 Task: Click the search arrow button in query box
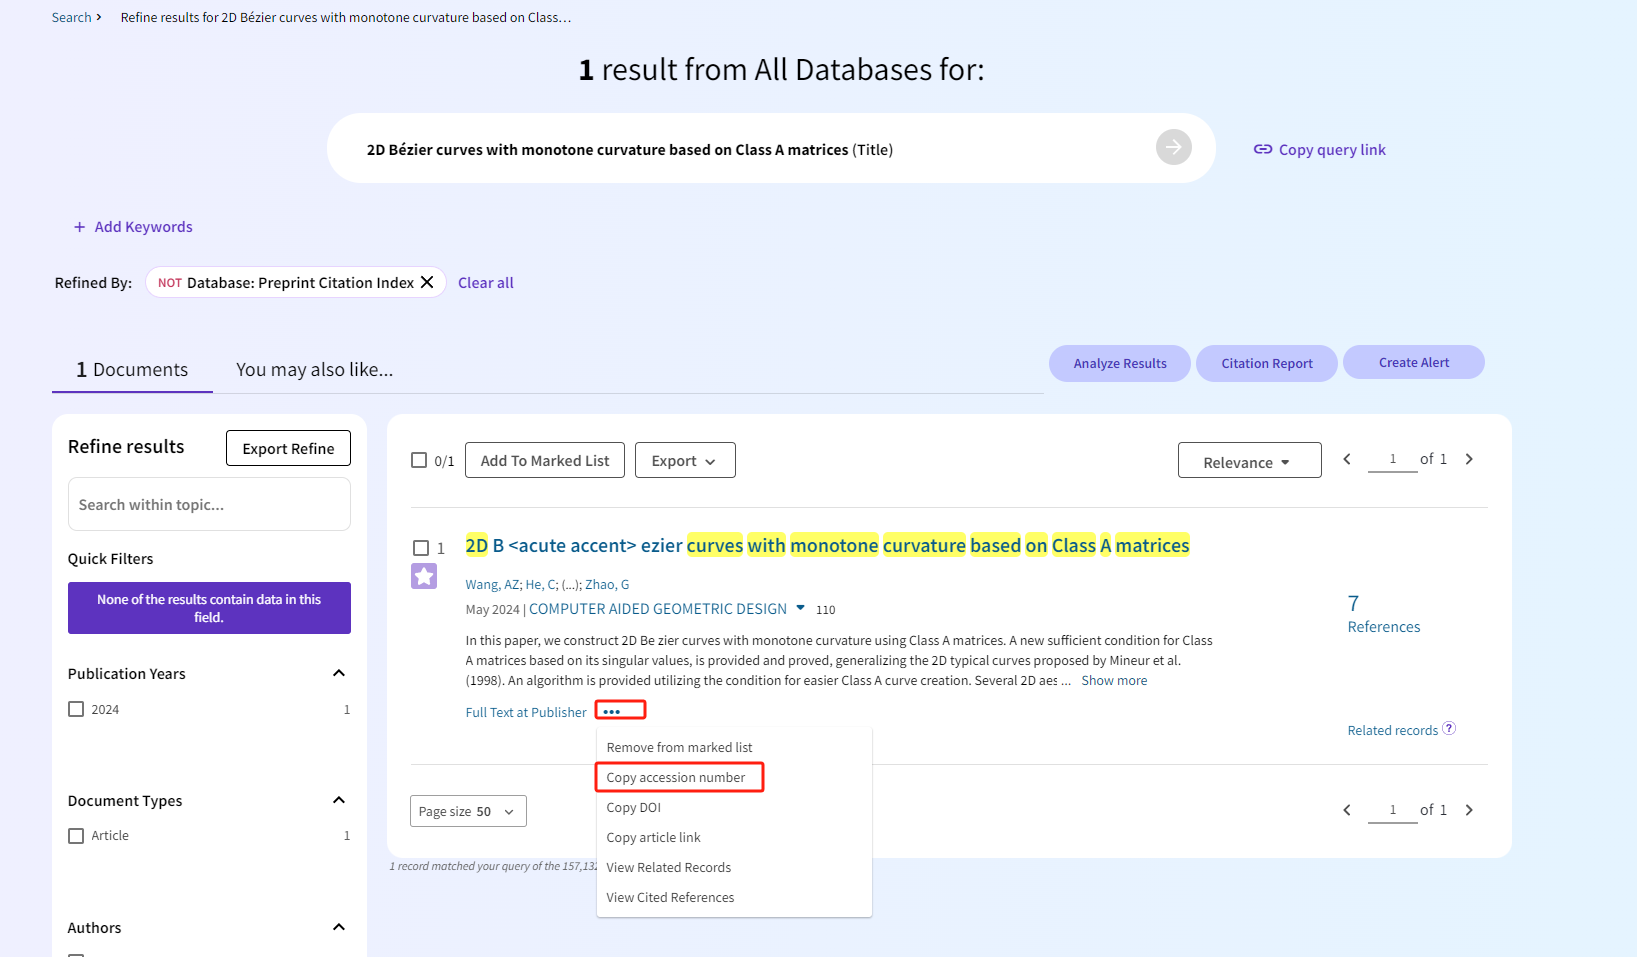[1173, 147]
